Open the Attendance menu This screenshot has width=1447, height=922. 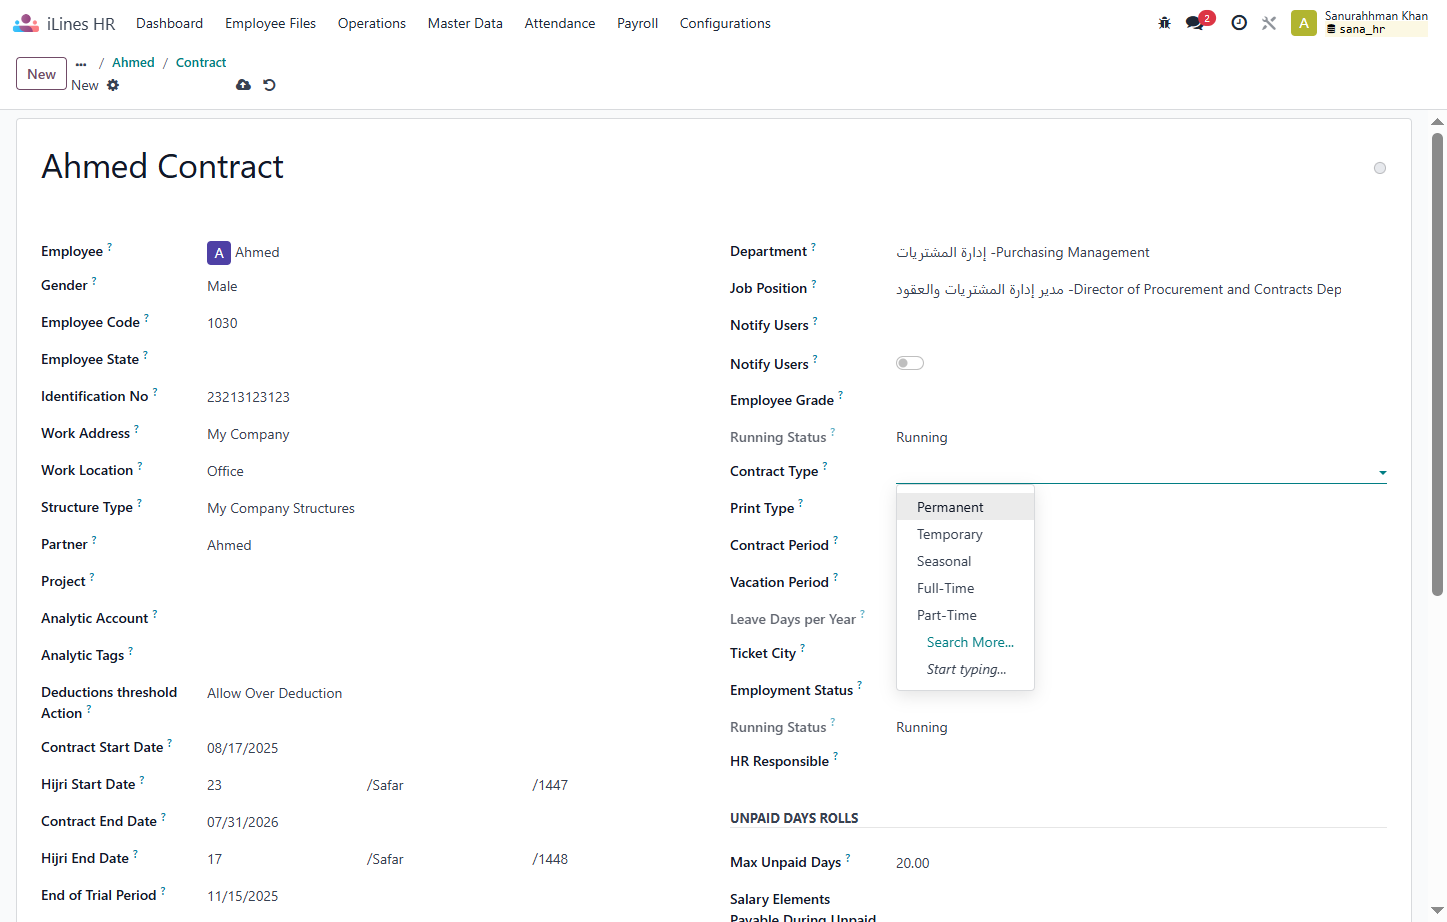click(560, 23)
